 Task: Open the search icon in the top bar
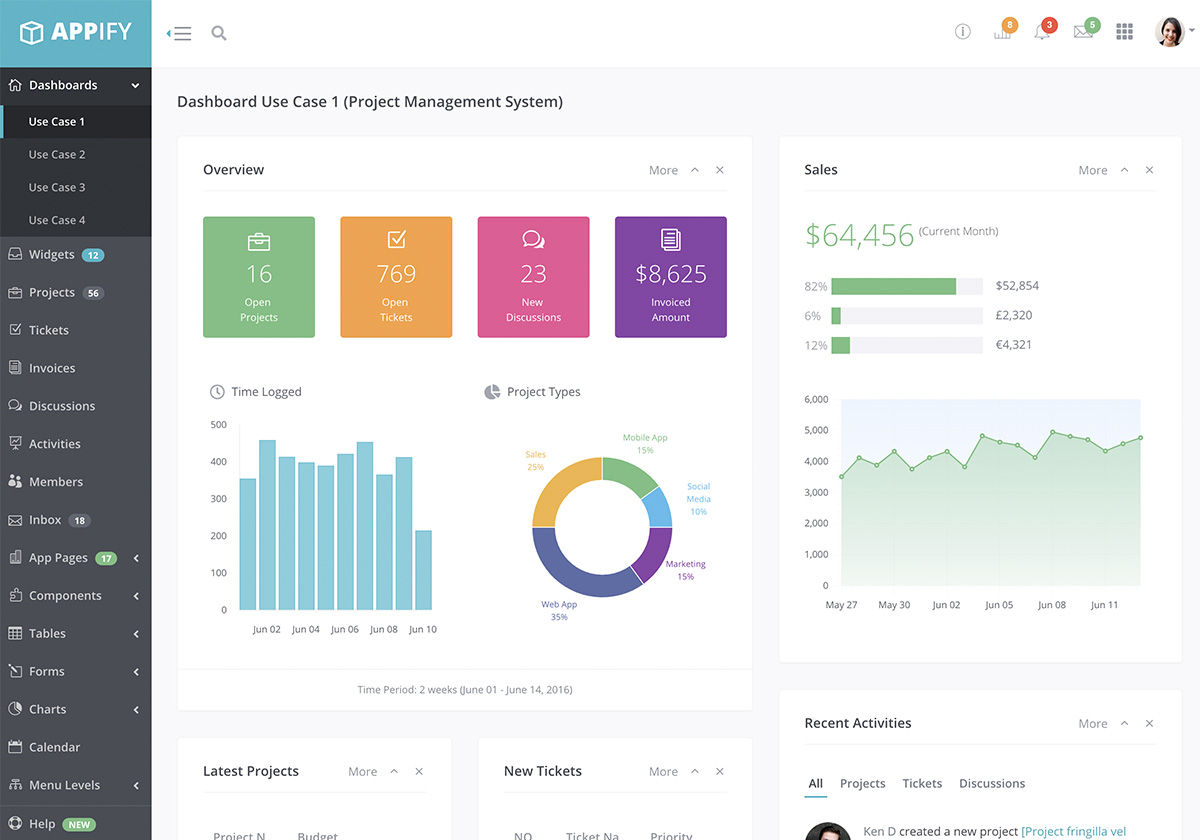tap(219, 32)
